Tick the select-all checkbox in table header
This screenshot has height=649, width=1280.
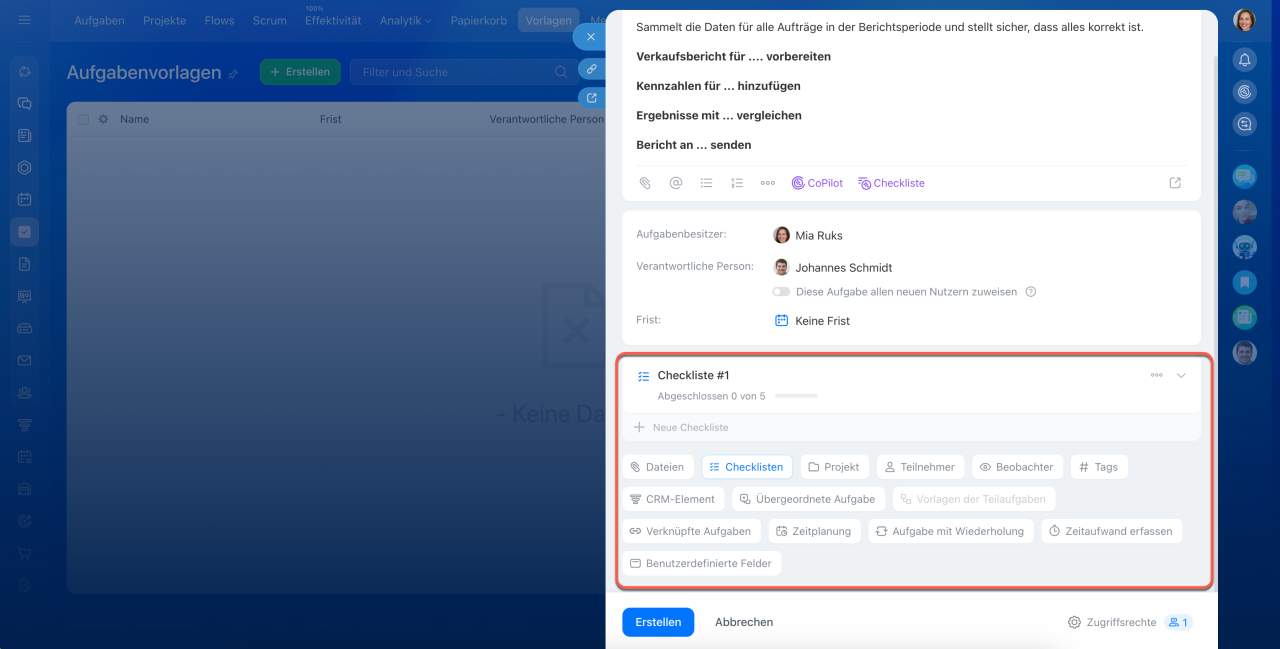(84, 119)
